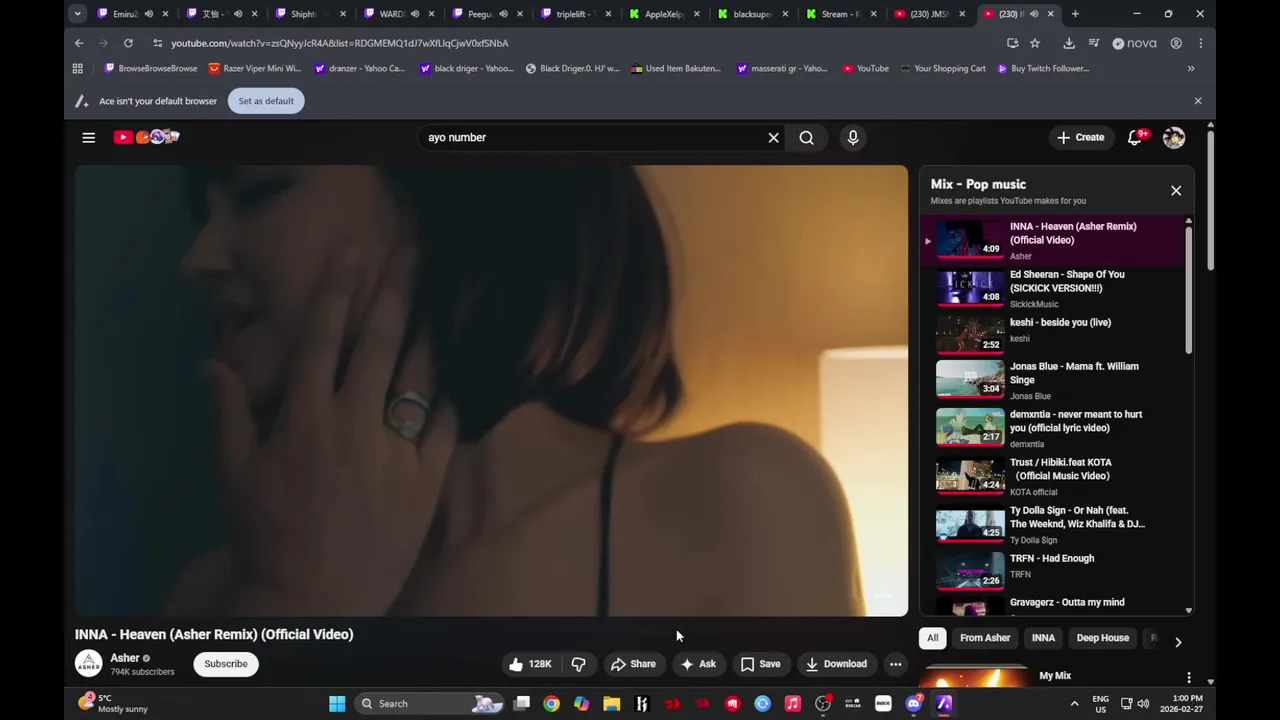This screenshot has width=1280, height=720.
Task: Open the volume tray icon
Action: (1143, 703)
